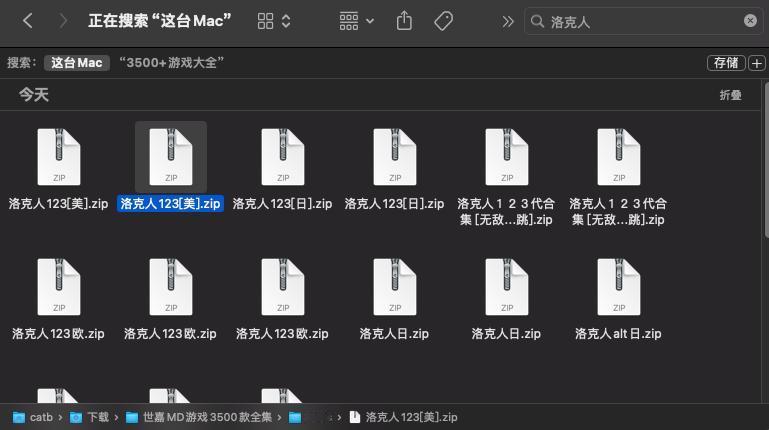Select the “3500+游戏大全” search scope
Screen dimensions: 769x430
171,63
